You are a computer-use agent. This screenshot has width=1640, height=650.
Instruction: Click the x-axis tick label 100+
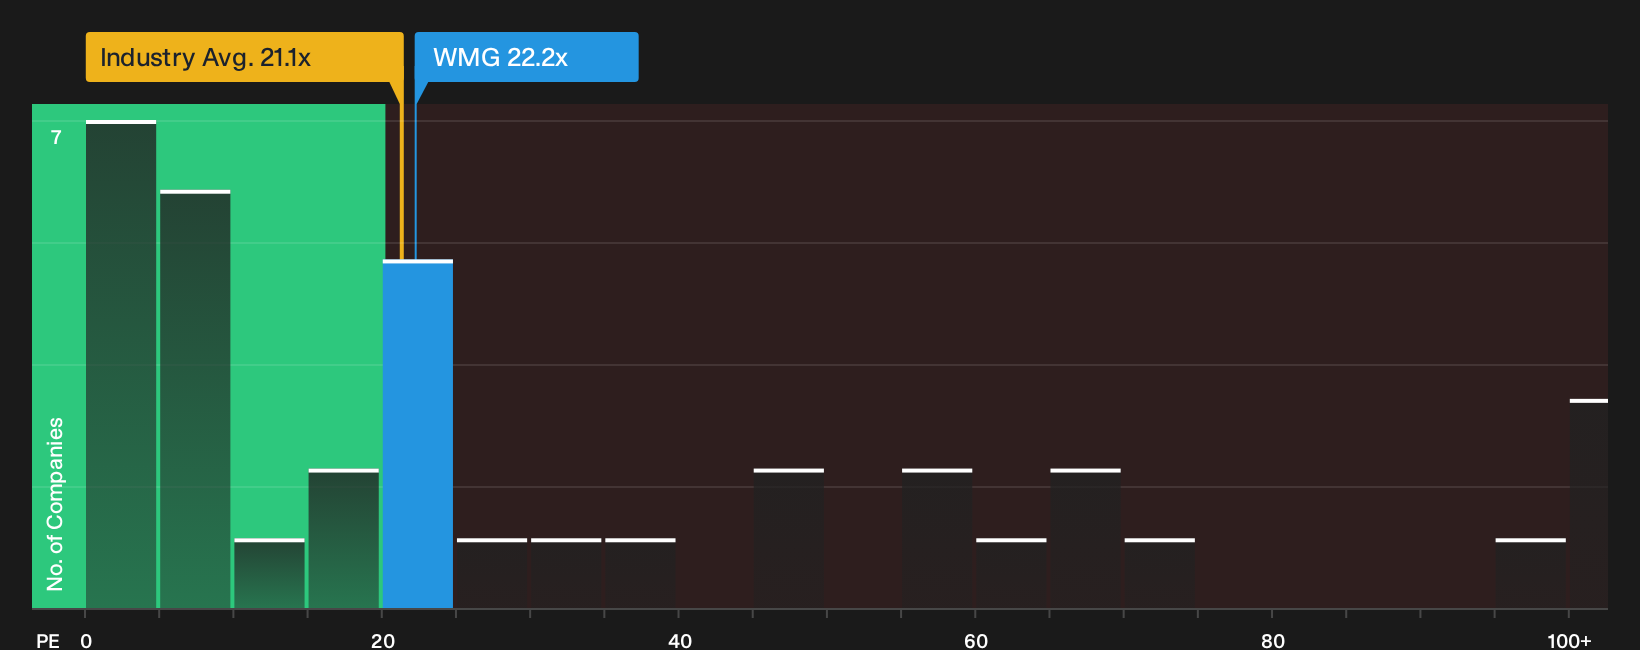(x=1569, y=641)
